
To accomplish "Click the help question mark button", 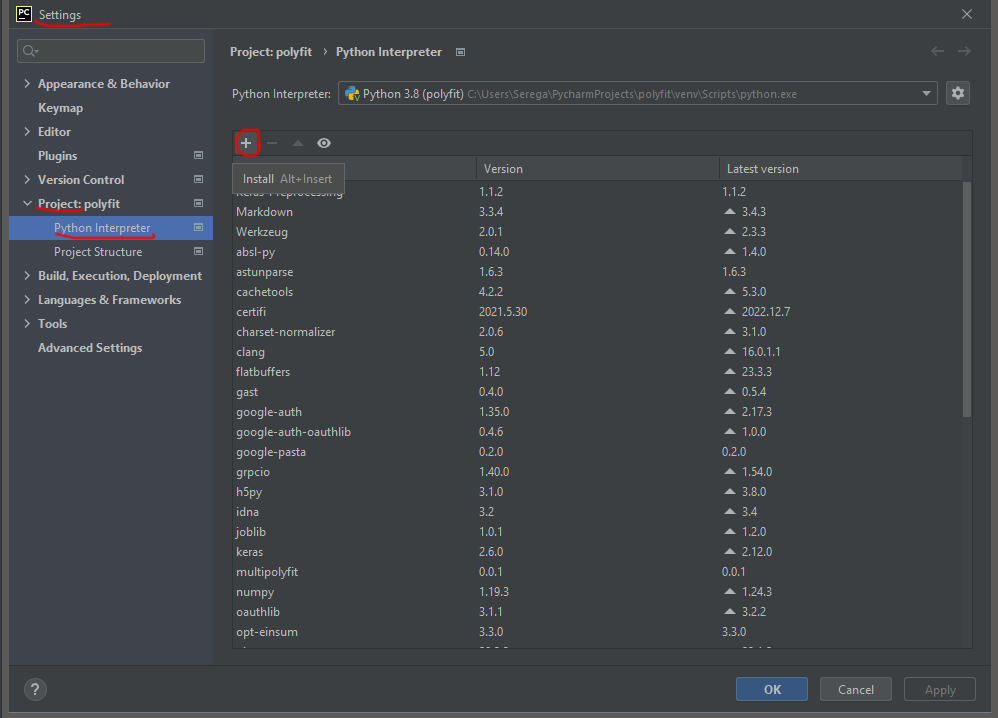I will (35, 689).
